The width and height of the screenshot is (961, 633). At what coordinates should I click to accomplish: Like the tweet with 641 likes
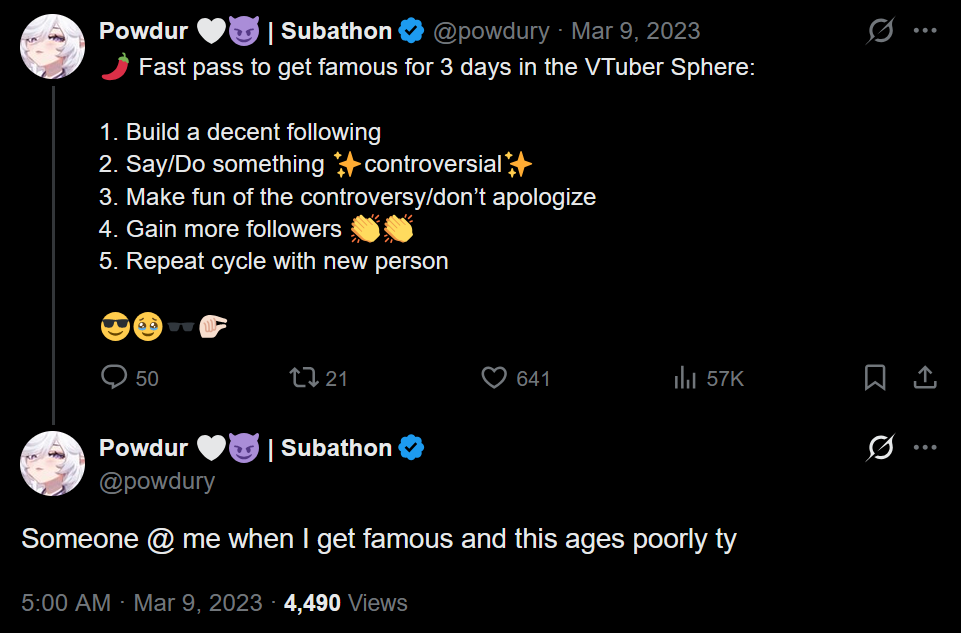coord(495,377)
